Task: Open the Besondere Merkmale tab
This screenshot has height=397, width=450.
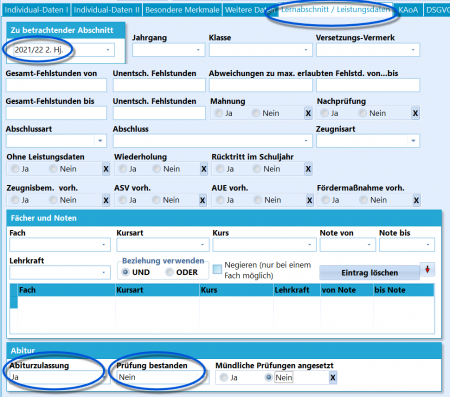Action: (182, 10)
